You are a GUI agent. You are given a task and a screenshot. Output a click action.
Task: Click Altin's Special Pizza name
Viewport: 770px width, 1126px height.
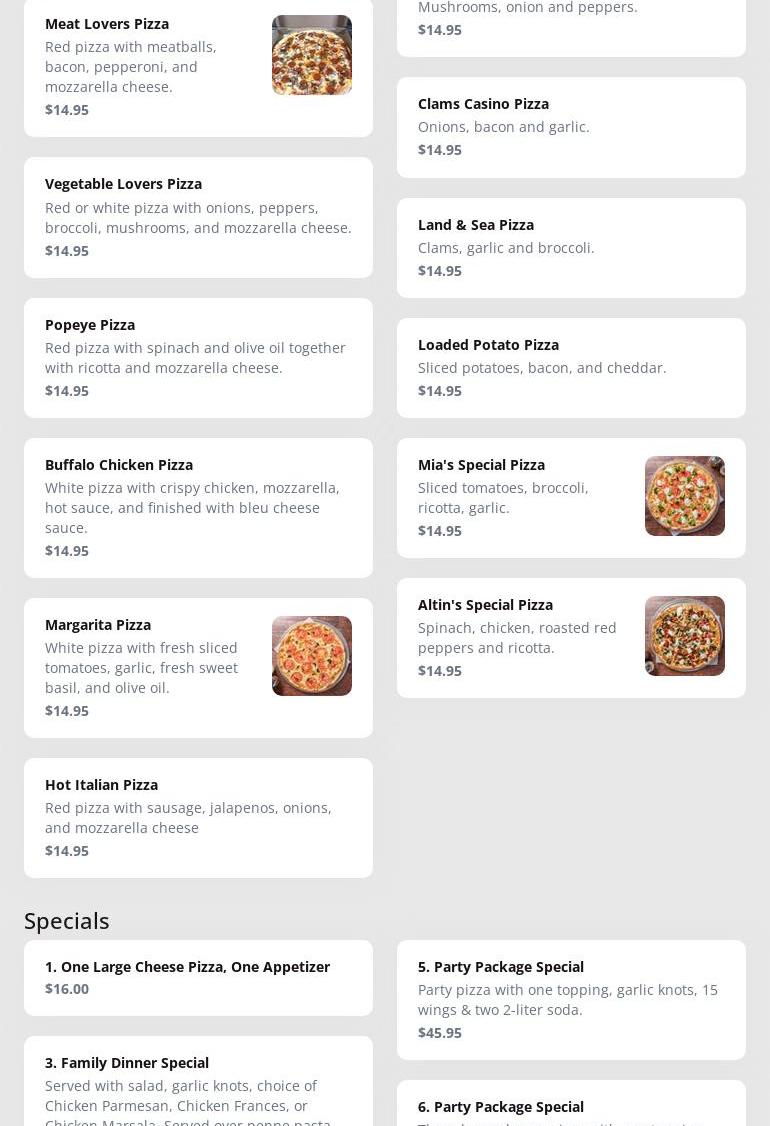click(485, 605)
